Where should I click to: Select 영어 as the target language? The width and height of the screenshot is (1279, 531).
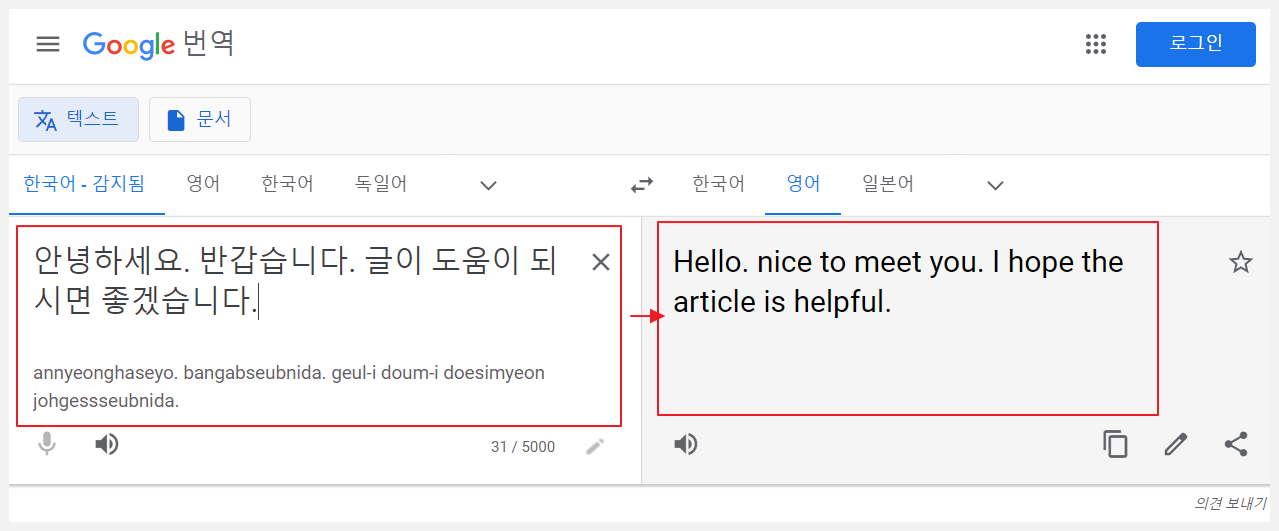(803, 184)
